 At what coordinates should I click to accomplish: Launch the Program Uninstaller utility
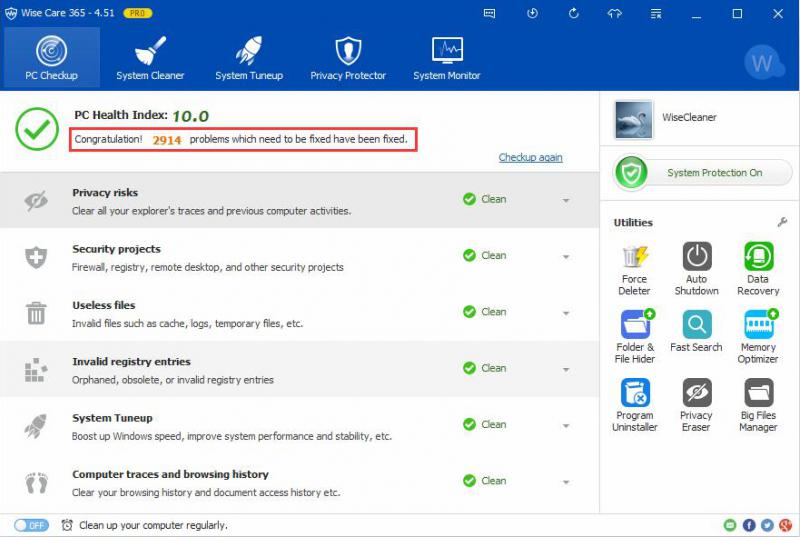pos(635,405)
